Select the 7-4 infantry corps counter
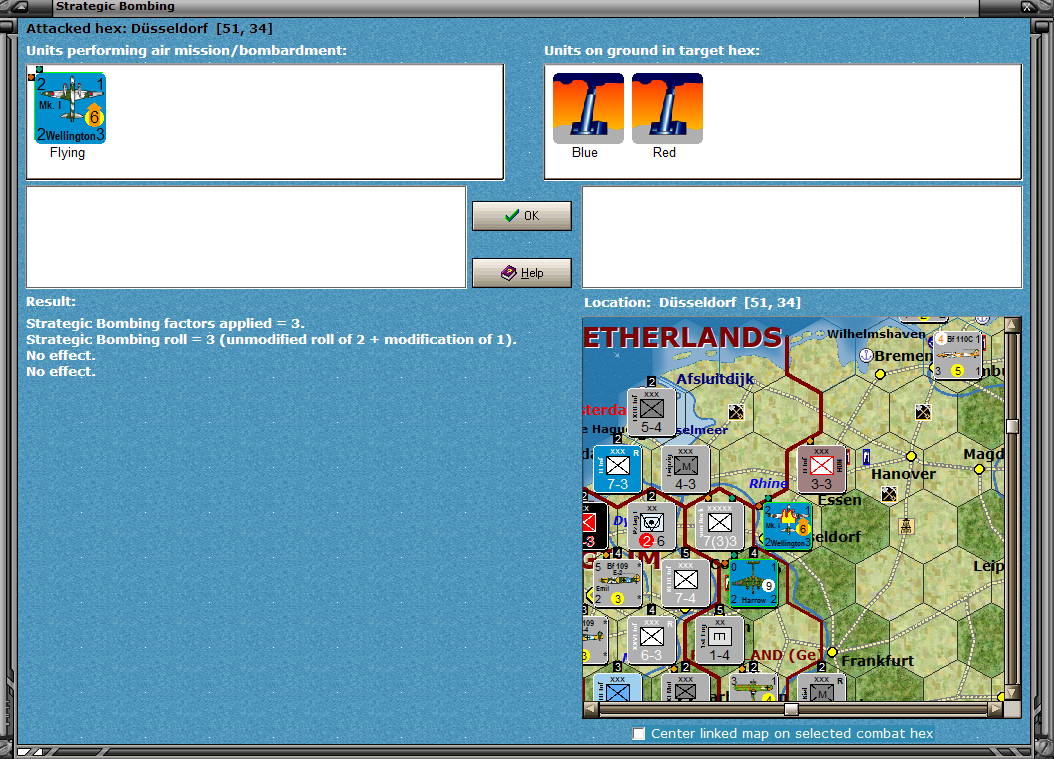This screenshot has width=1054, height=759. pos(685,583)
